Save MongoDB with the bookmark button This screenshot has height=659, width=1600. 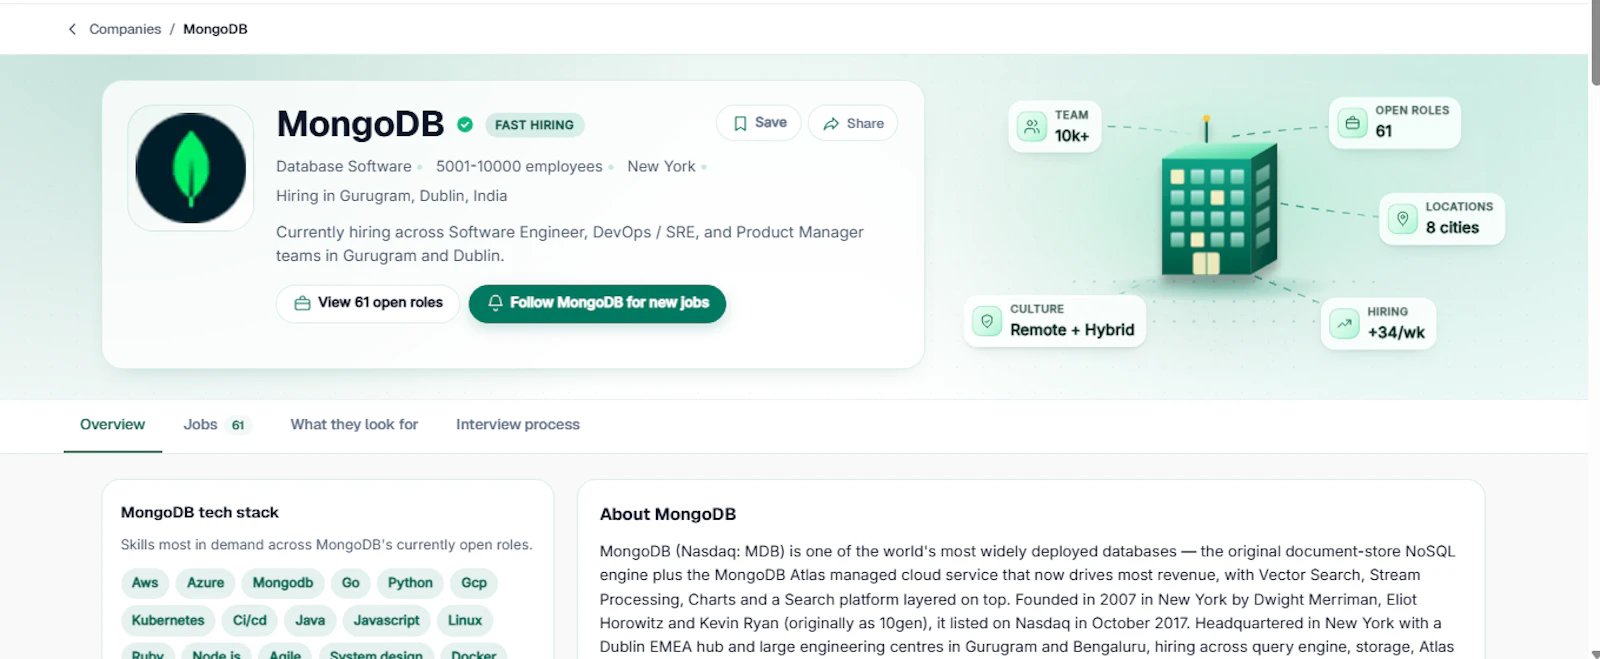(759, 123)
